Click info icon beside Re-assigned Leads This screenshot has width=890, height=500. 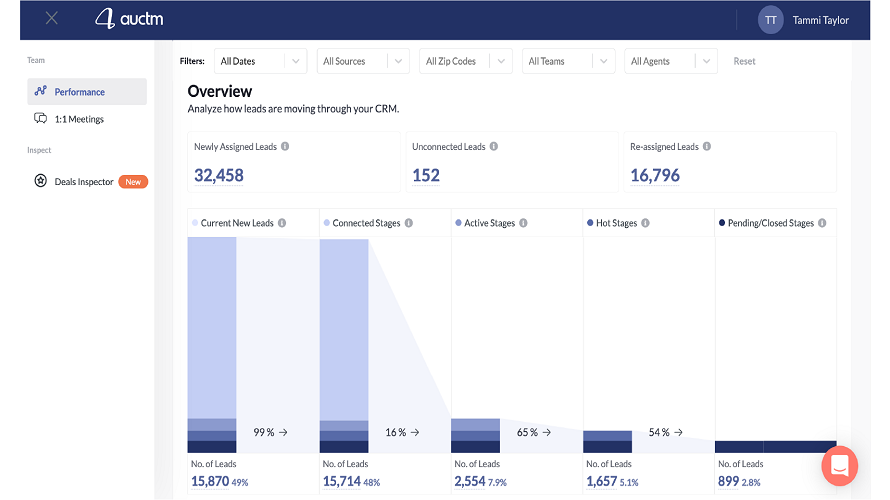(x=707, y=147)
